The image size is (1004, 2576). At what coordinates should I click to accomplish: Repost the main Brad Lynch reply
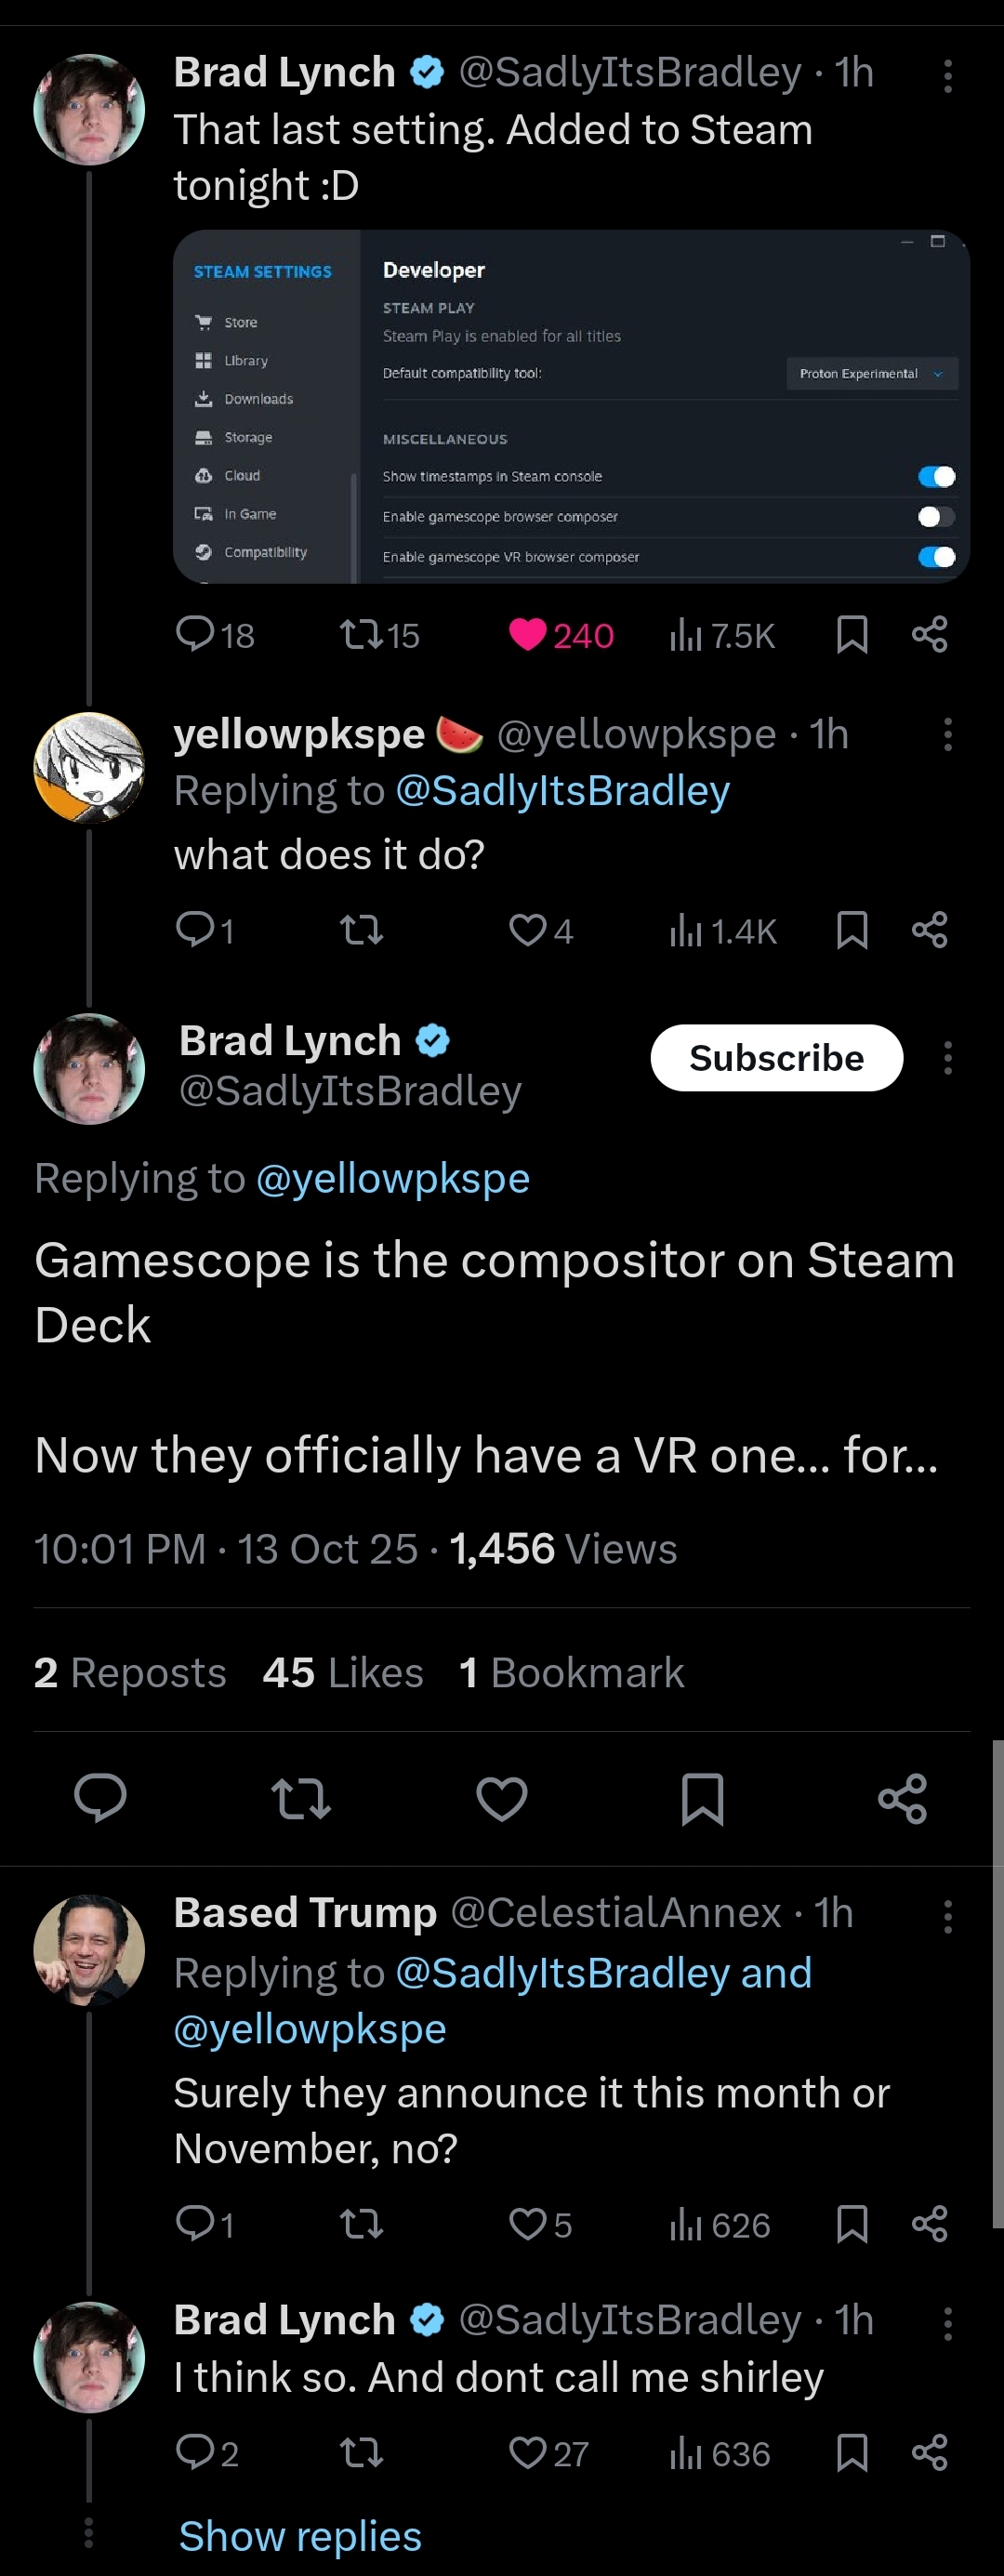pyautogui.click(x=301, y=1799)
